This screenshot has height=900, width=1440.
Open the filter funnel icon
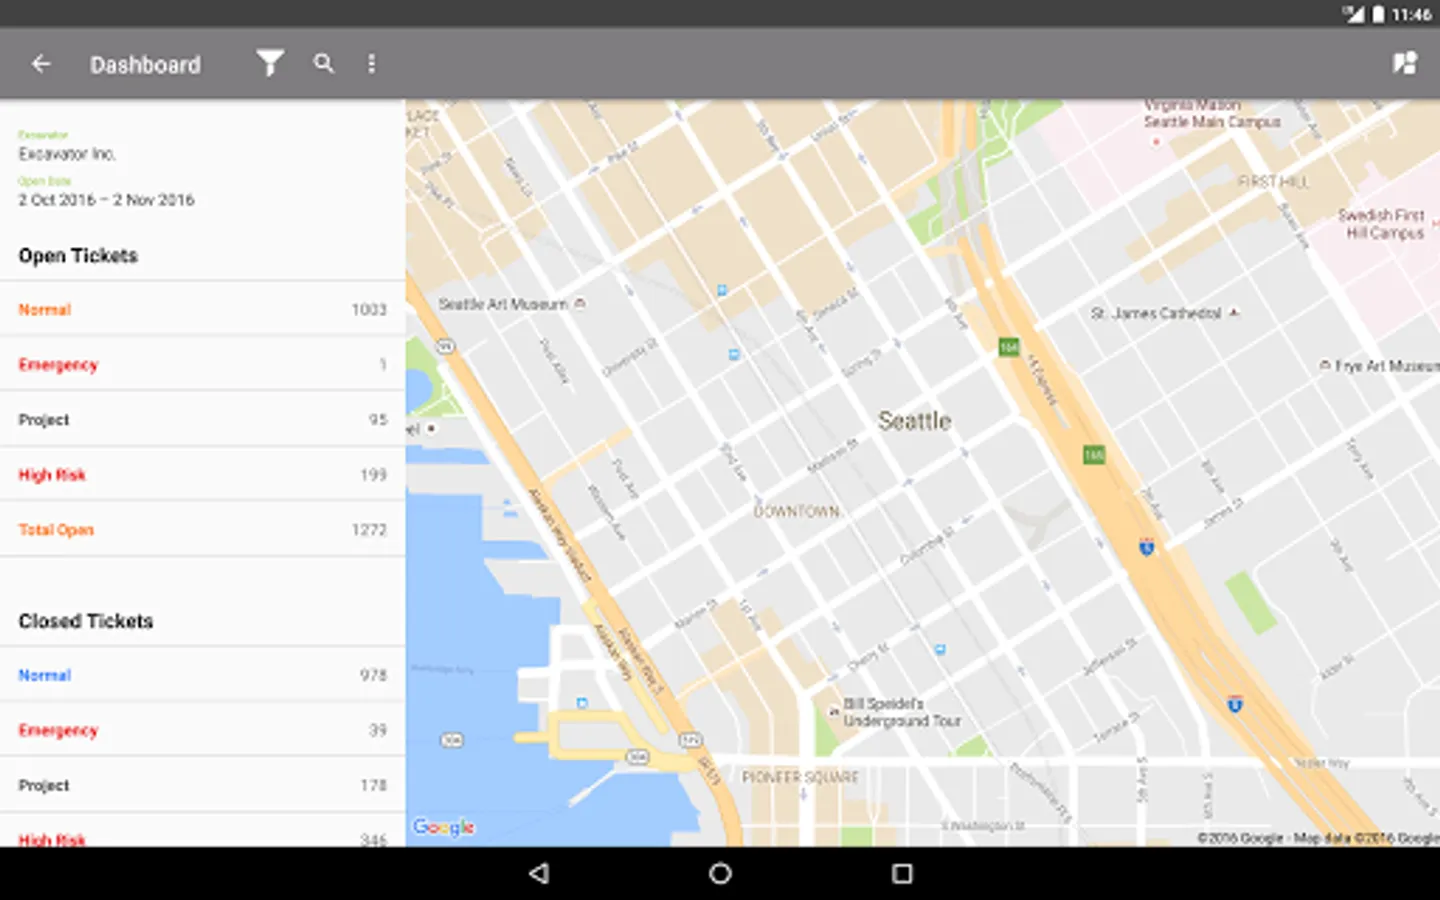(x=270, y=64)
